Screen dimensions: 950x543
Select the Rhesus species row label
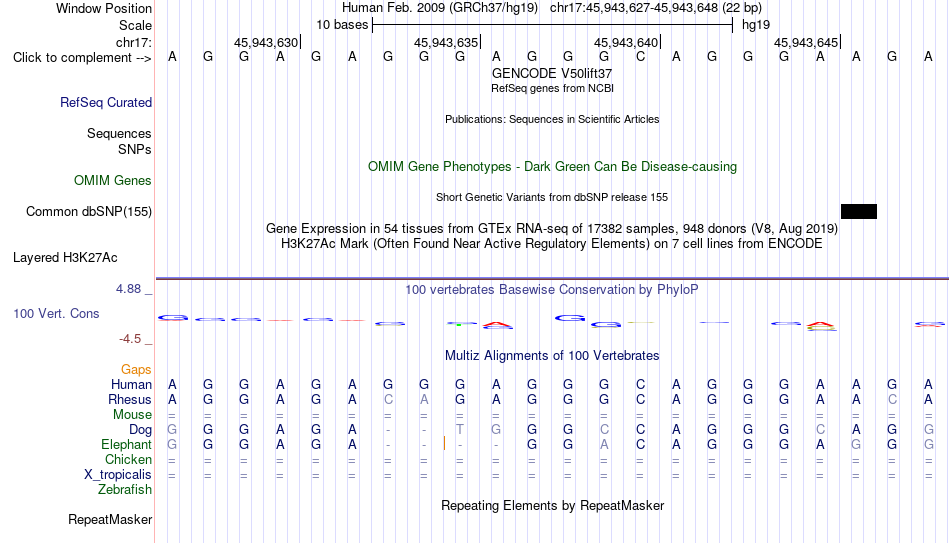click(130, 399)
